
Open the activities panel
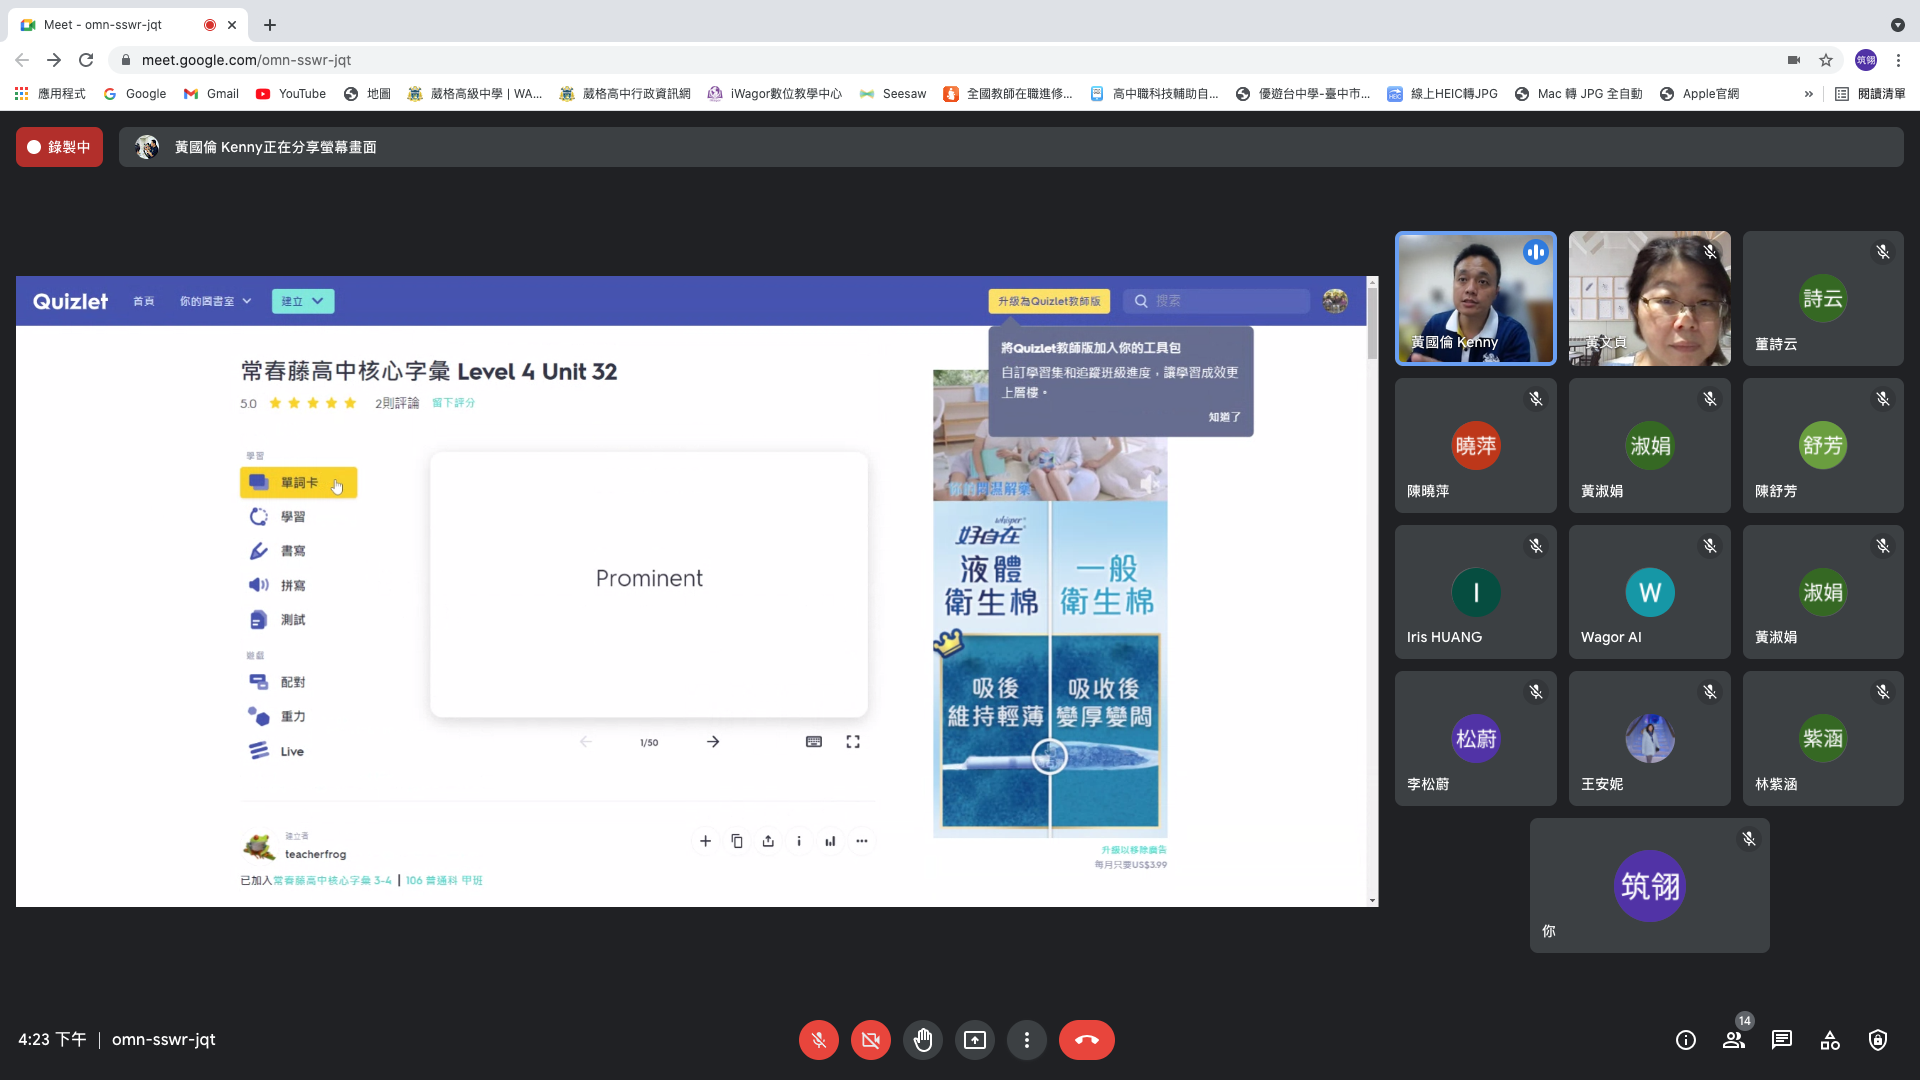coord(1830,1040)
